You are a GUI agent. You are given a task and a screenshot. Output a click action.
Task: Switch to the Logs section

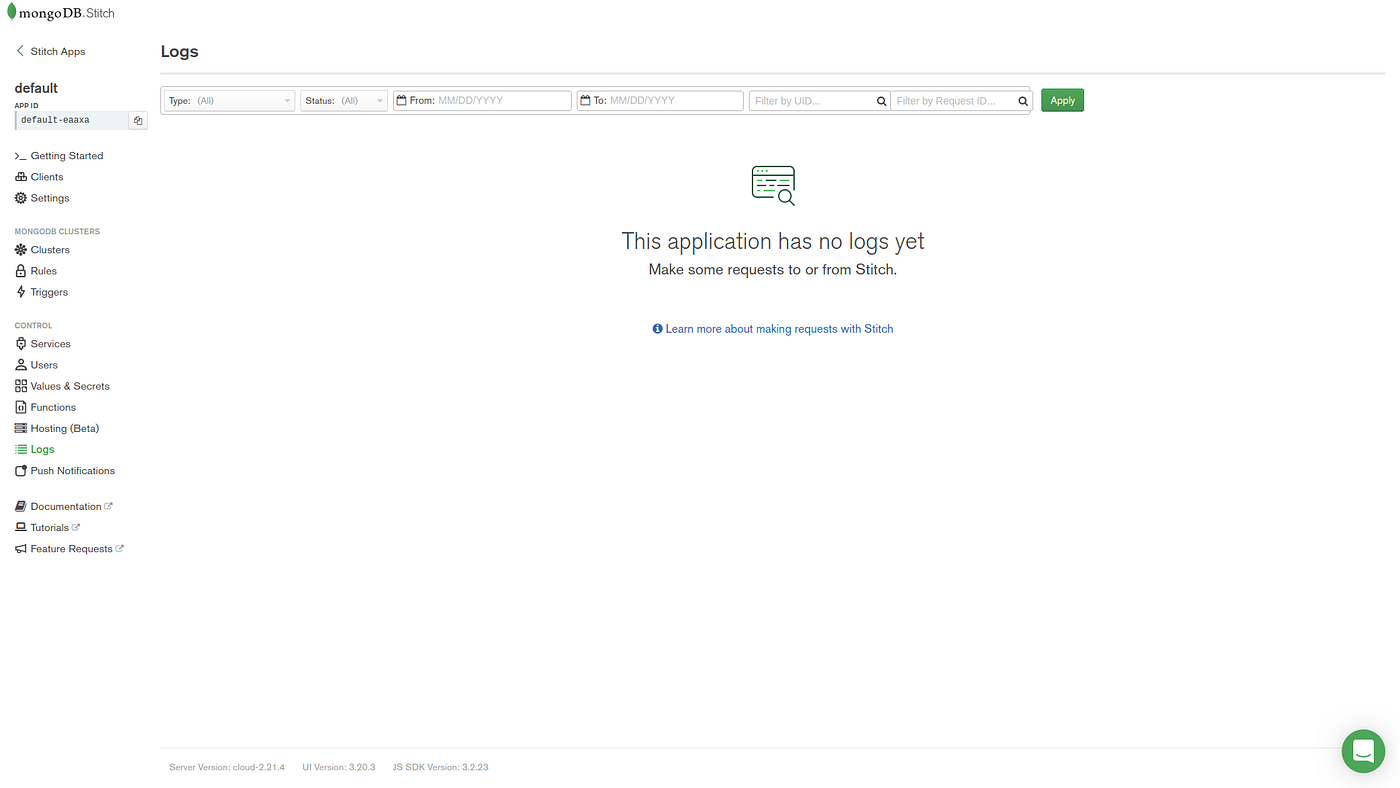coord(43,448)
